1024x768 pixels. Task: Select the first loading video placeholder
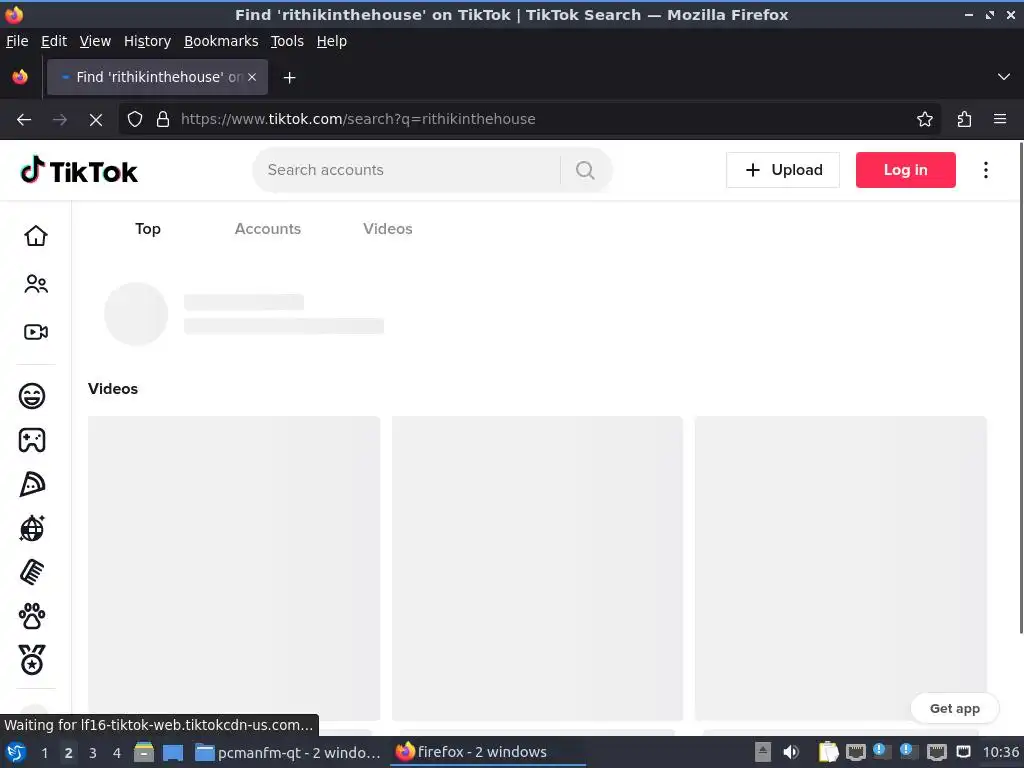tap(234, 568)
